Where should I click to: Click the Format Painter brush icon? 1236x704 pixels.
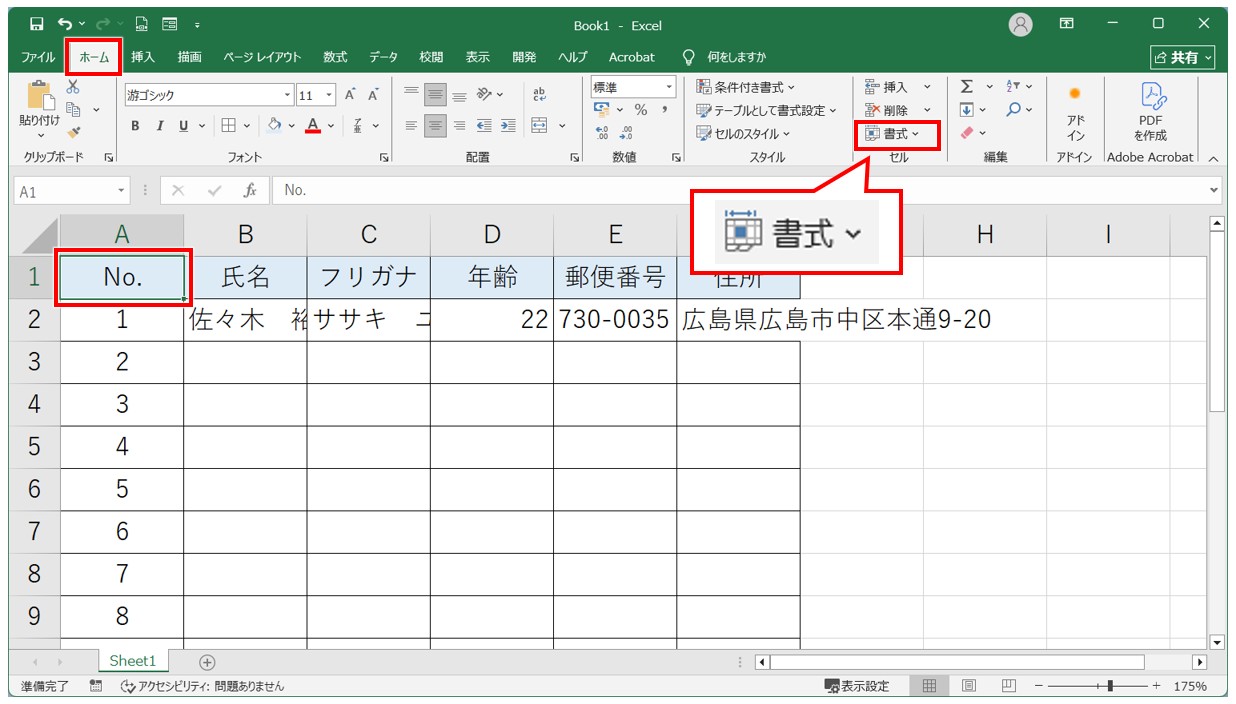74,131
